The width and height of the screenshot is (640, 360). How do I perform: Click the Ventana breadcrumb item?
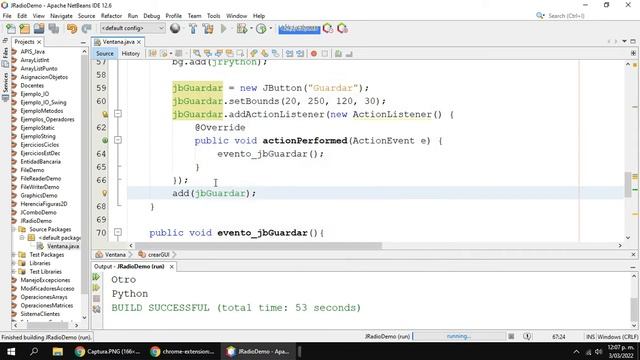[x=111, y=255]
